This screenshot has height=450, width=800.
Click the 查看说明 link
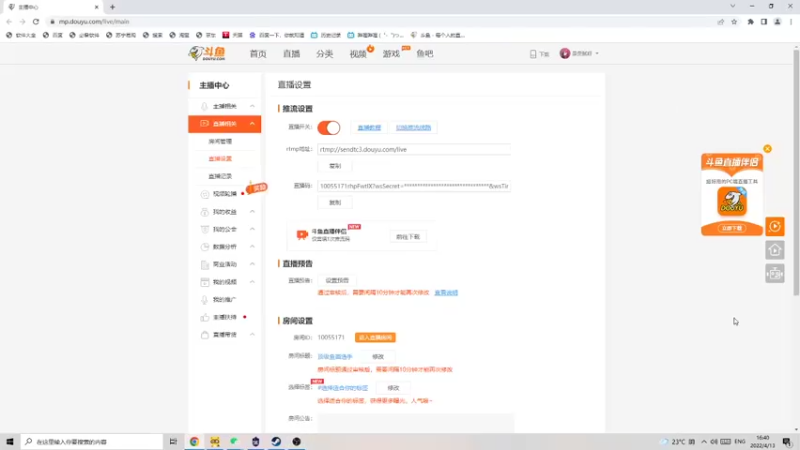coord(446,292)
